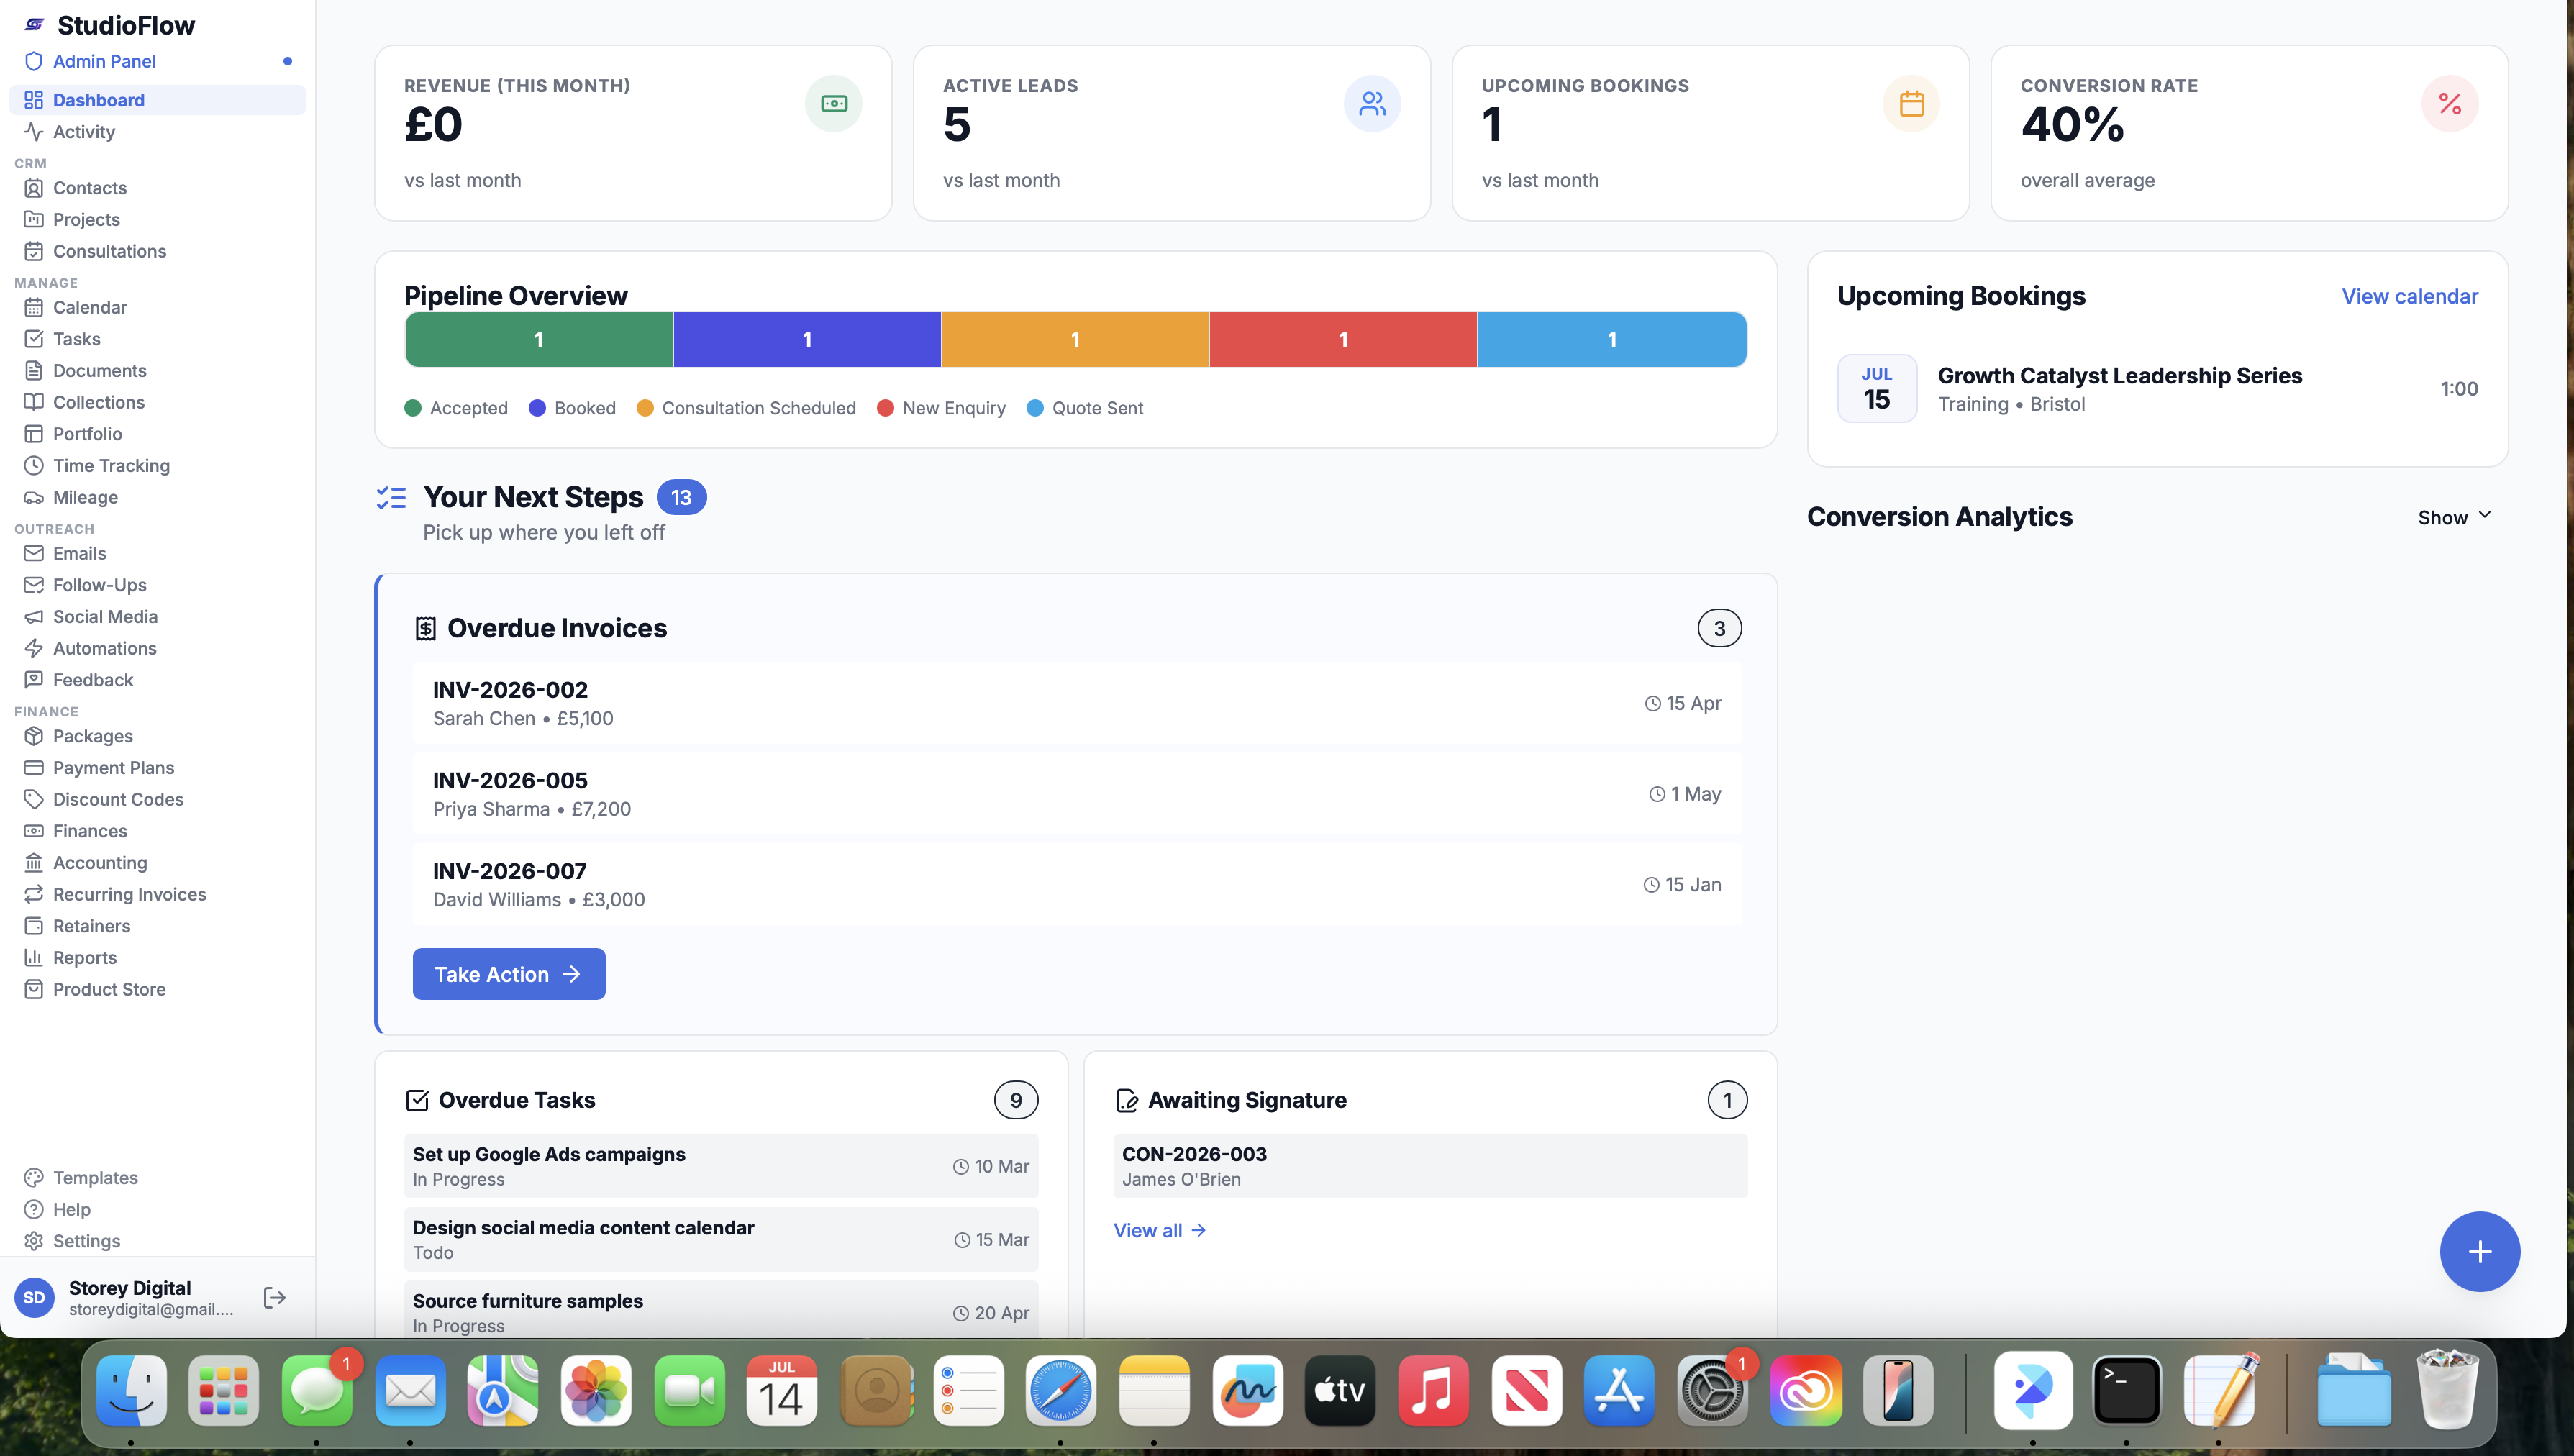The height and width of the screenshot is (1456, 2574).
Task: Go to Documents in the sidebar
Action: (x=157, y=370)
